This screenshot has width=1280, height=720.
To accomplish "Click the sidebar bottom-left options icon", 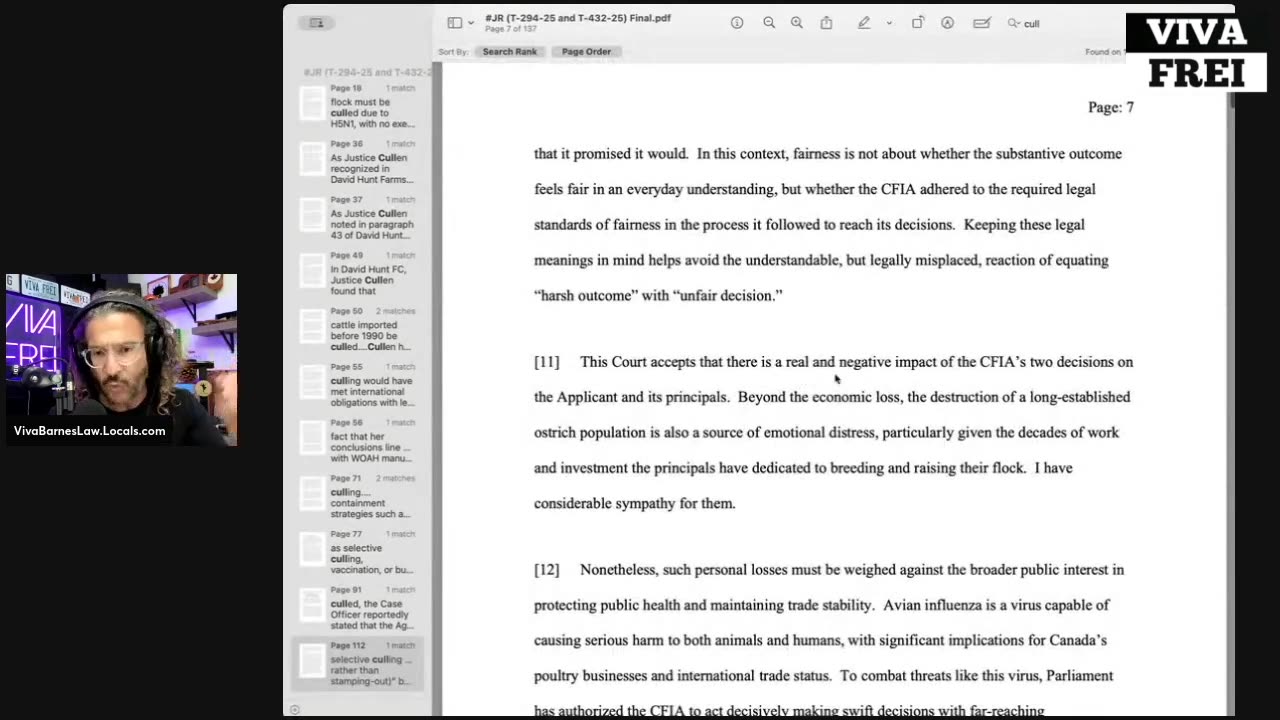I will click(x=294, y=710).
